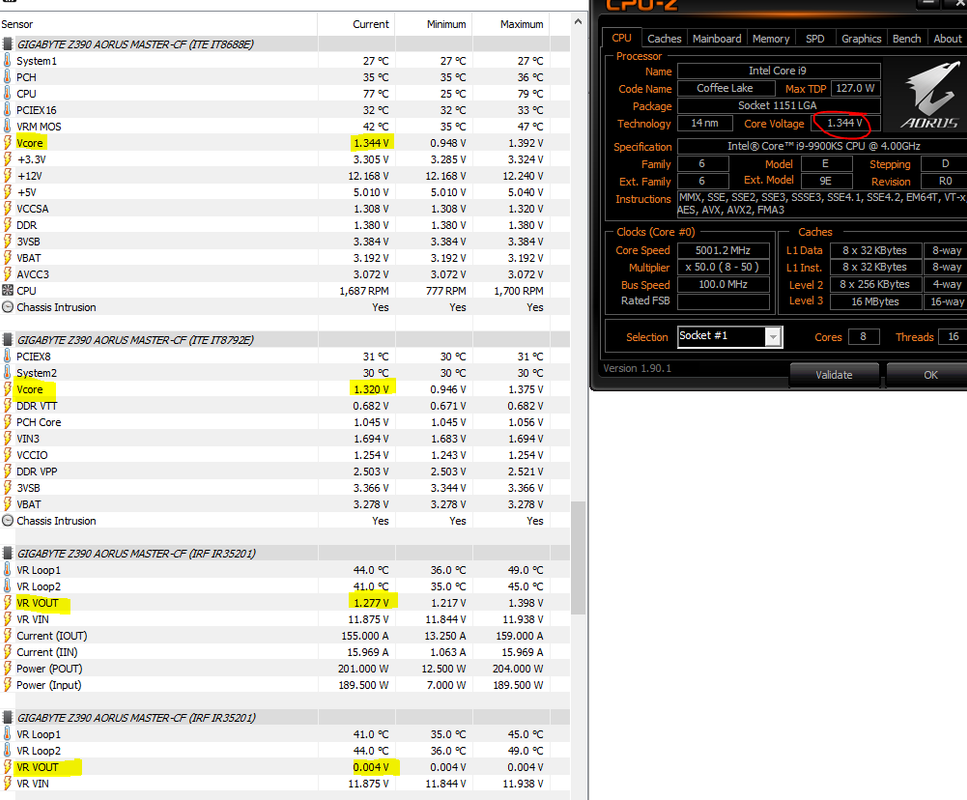Screen dimensions: 967x800
Task: Click the scroll-up arrow of sensor list
Action: point(578,22)
